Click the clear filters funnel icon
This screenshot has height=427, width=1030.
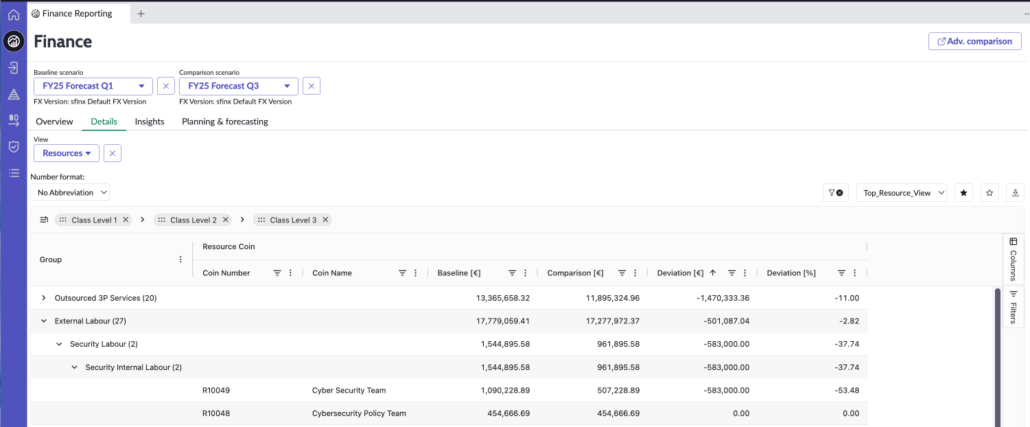coord(834,192)
